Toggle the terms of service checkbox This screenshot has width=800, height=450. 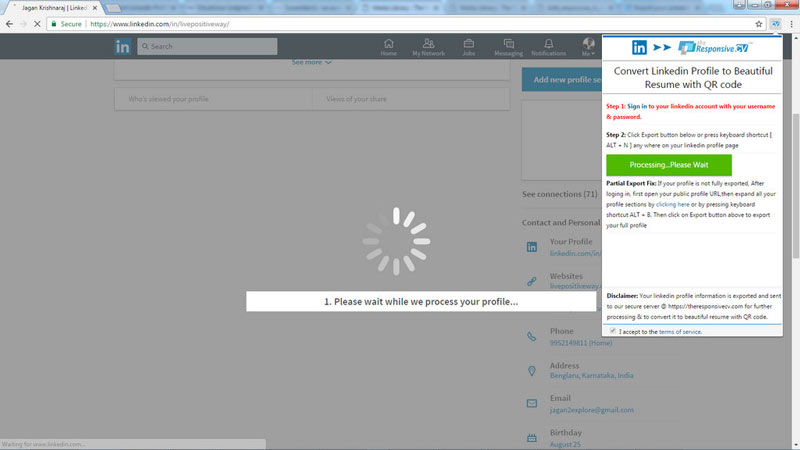pos(613,331)
